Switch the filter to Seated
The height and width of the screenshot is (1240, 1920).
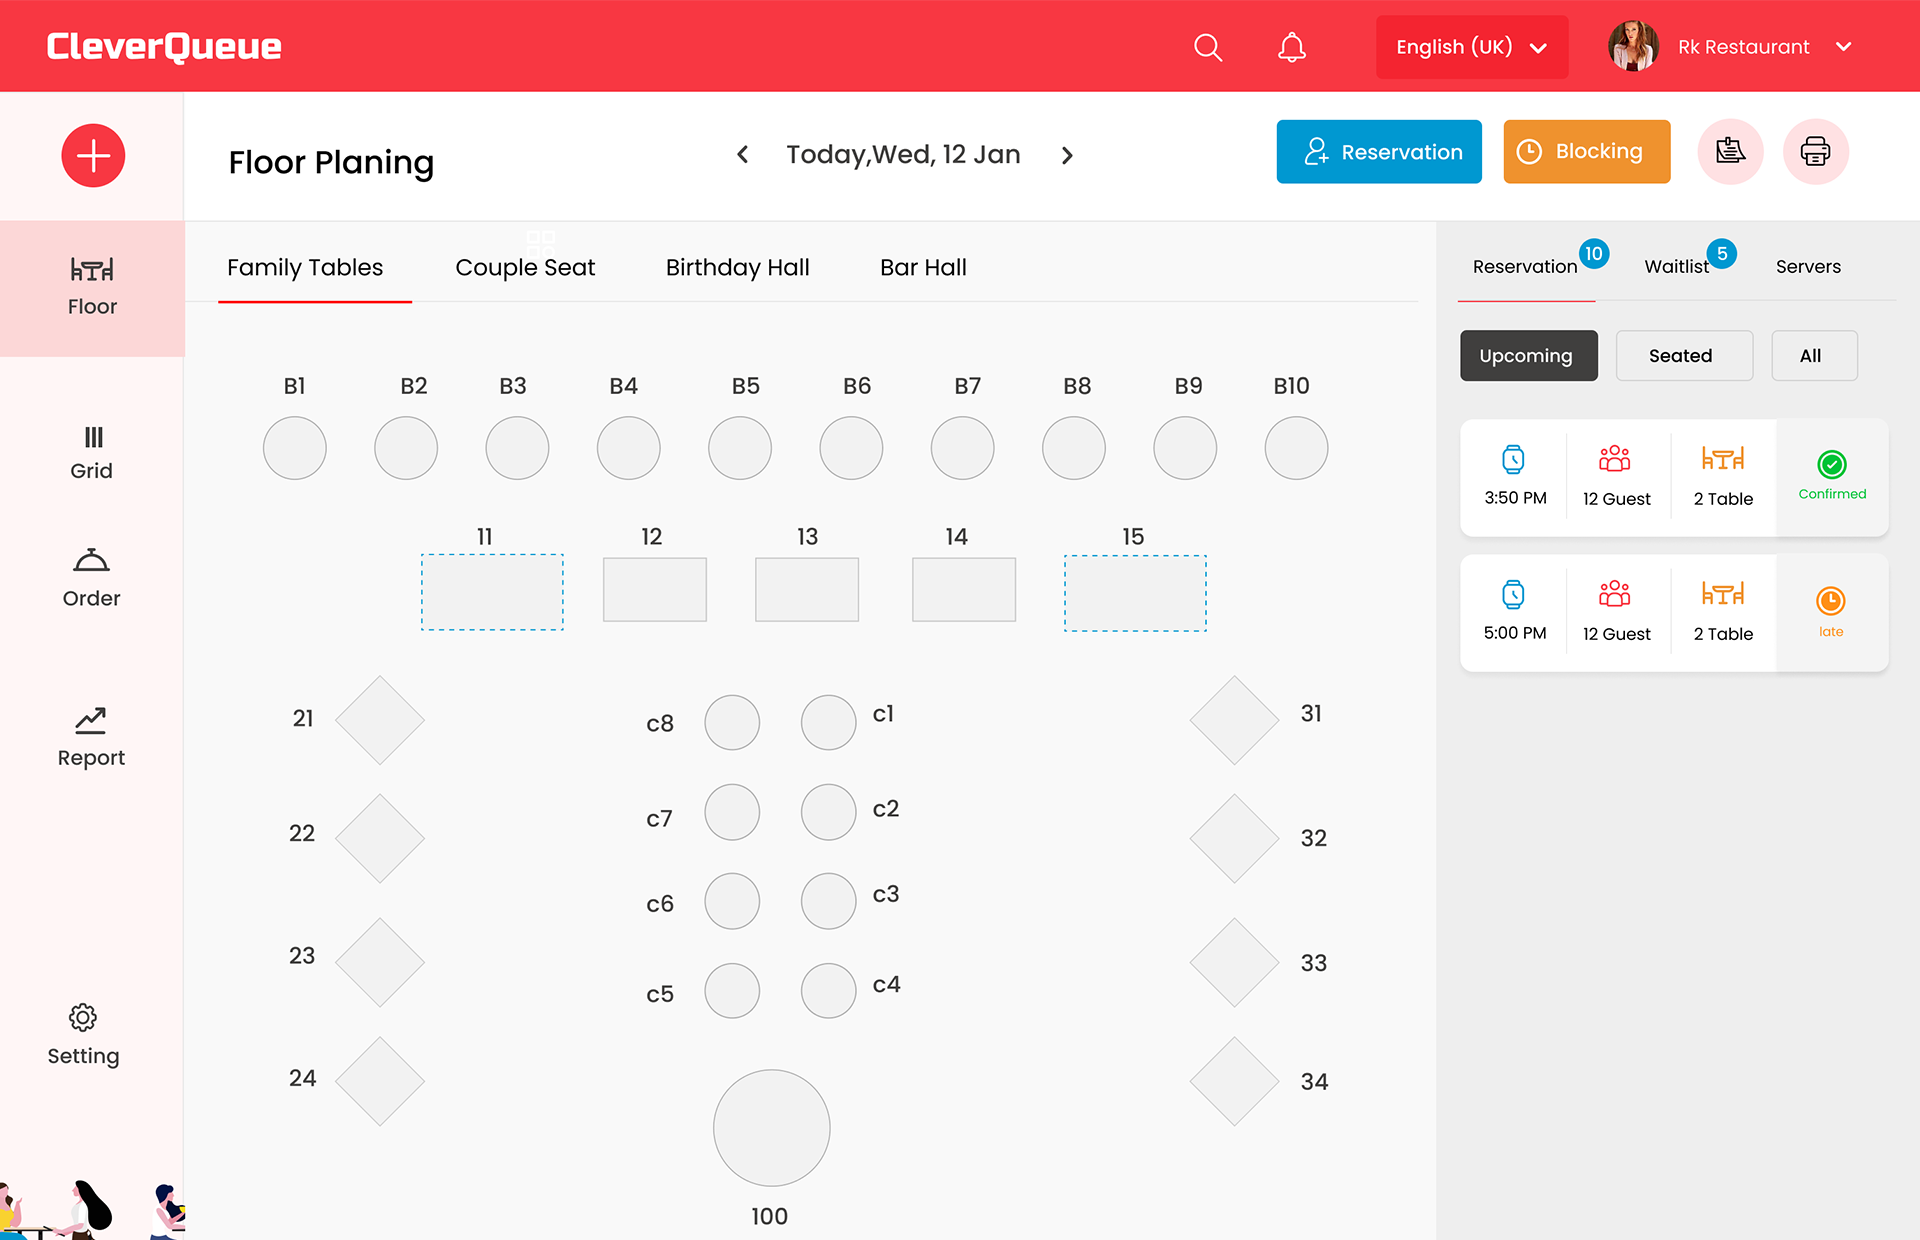[x=1683, y=356]
